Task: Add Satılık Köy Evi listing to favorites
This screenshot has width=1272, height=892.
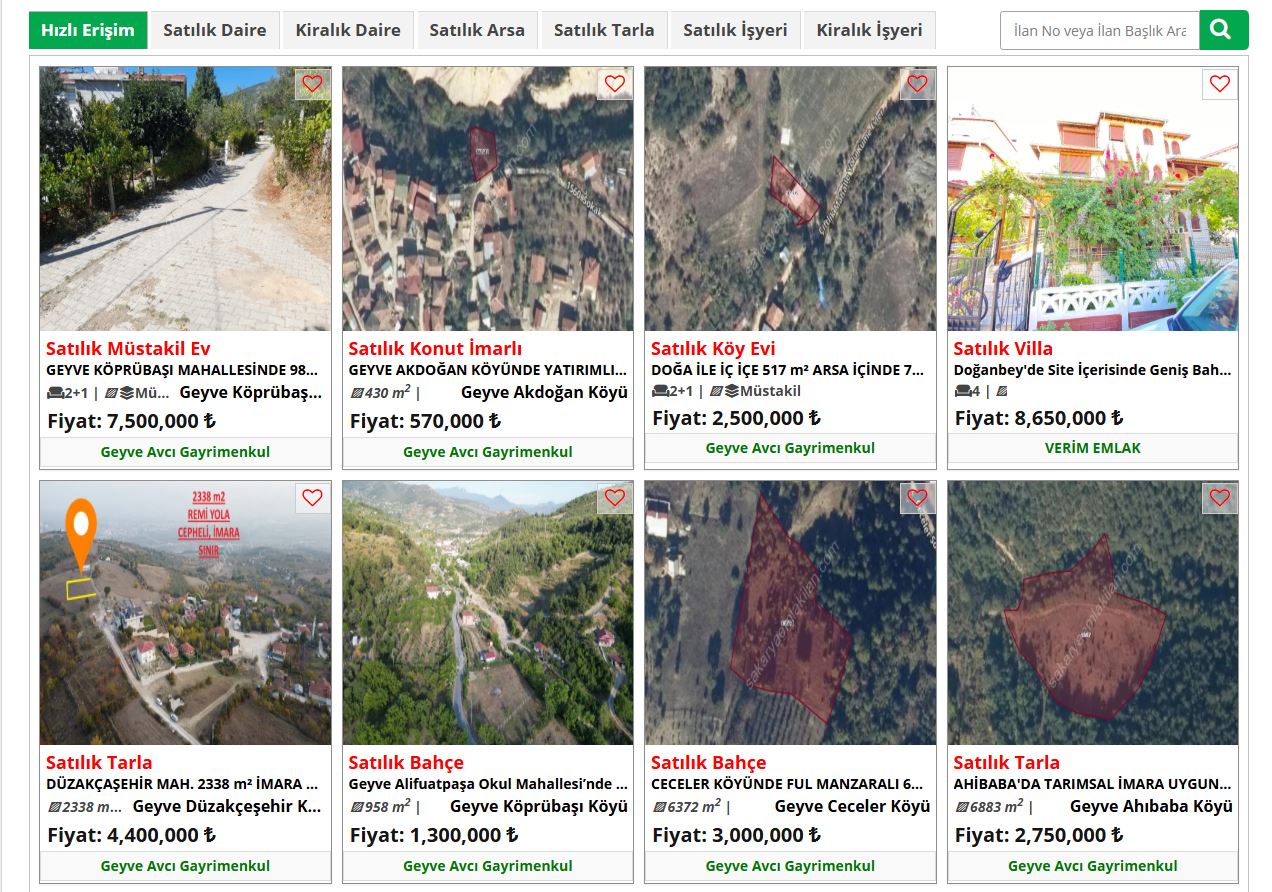Action: (x=917, y=84)
